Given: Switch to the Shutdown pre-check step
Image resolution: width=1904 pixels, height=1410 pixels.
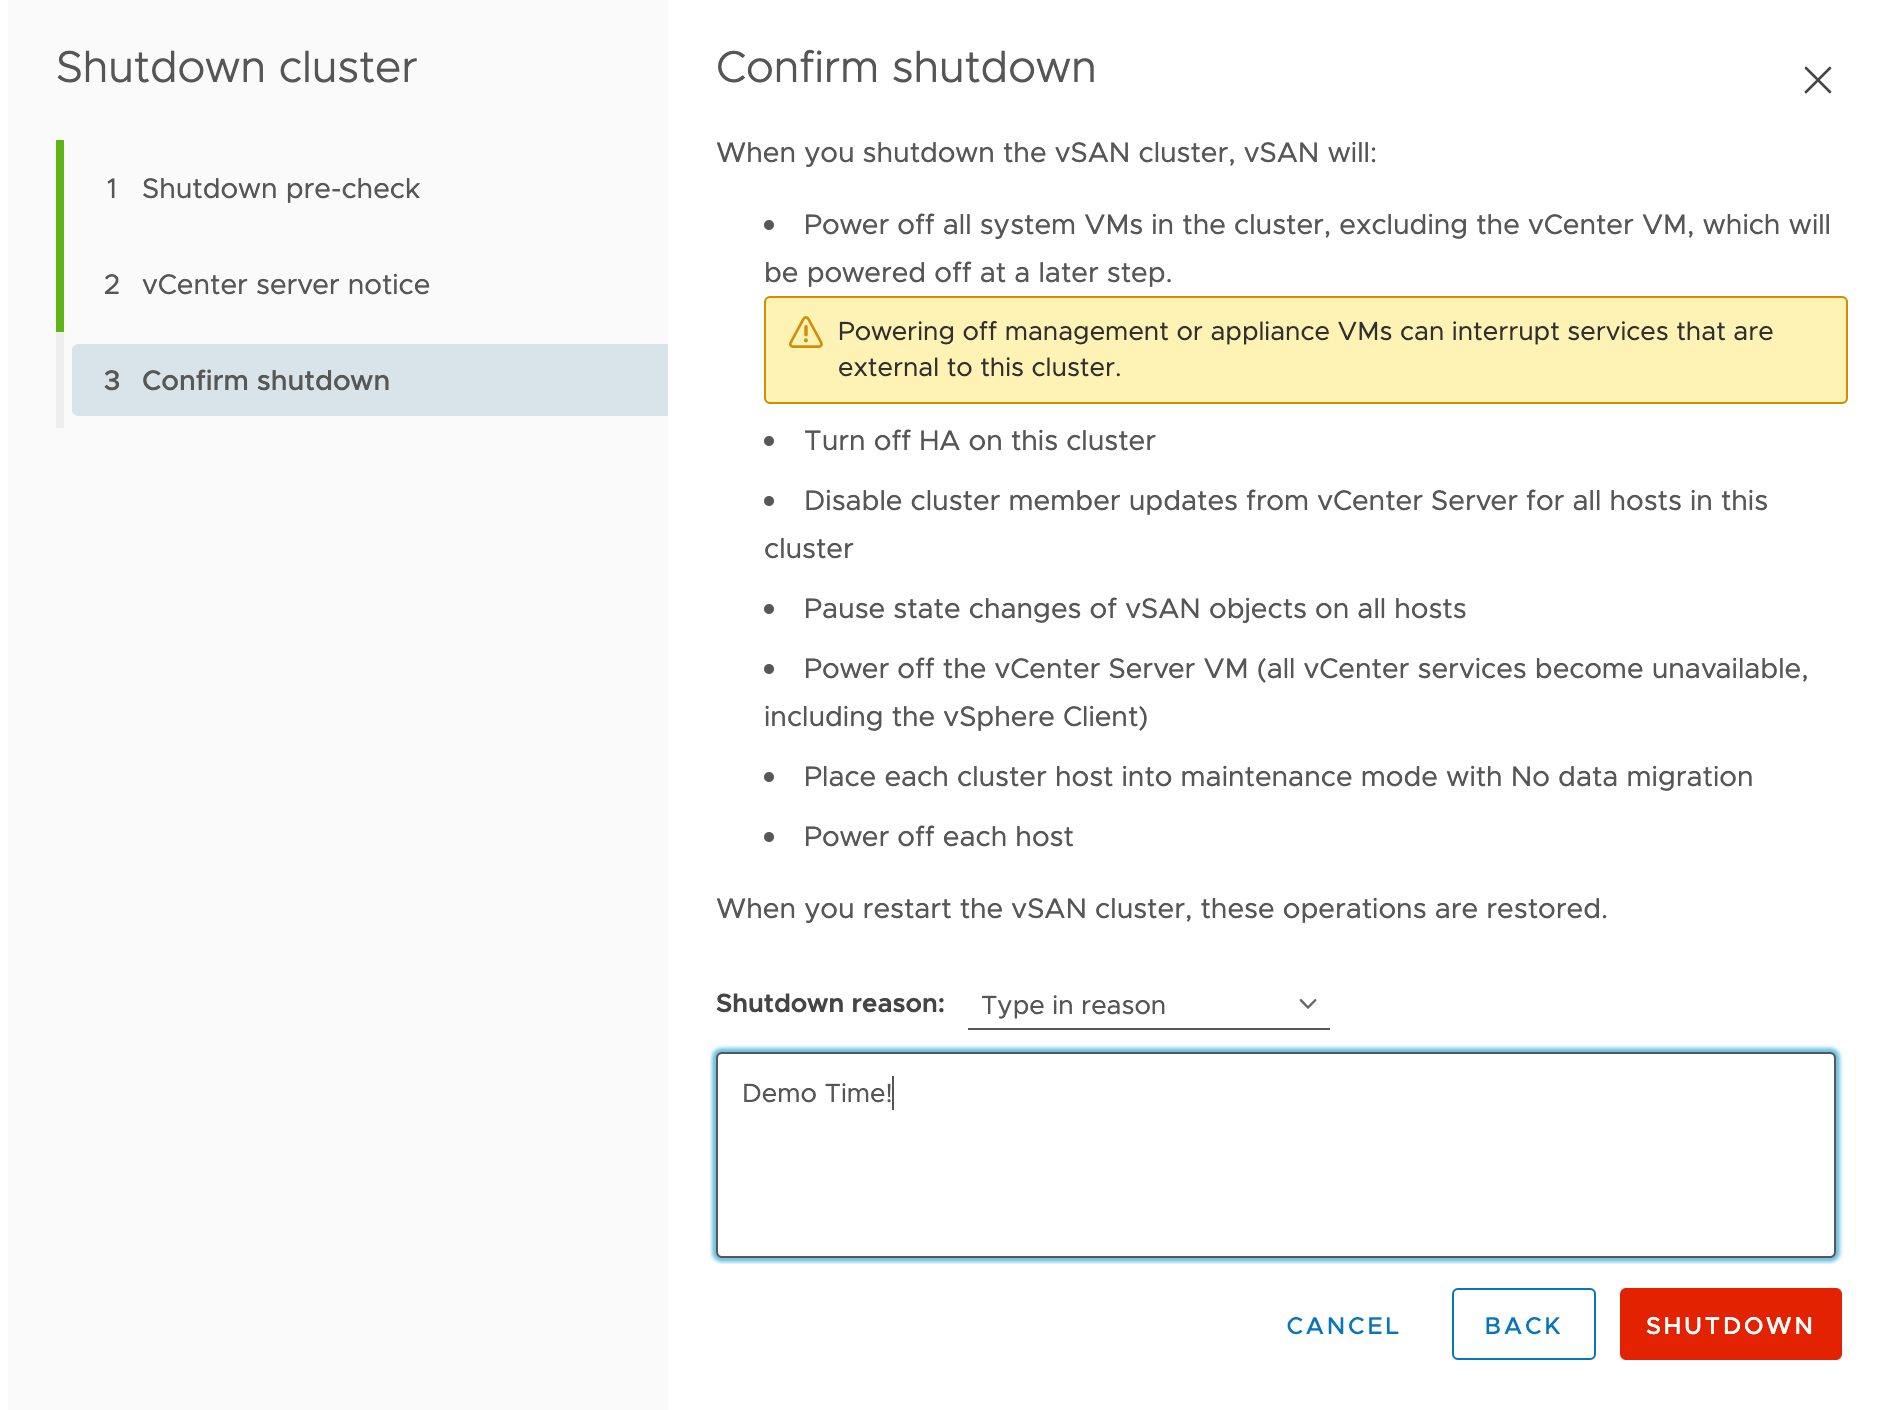Looking at the screenshot, I should click(281, 188).
